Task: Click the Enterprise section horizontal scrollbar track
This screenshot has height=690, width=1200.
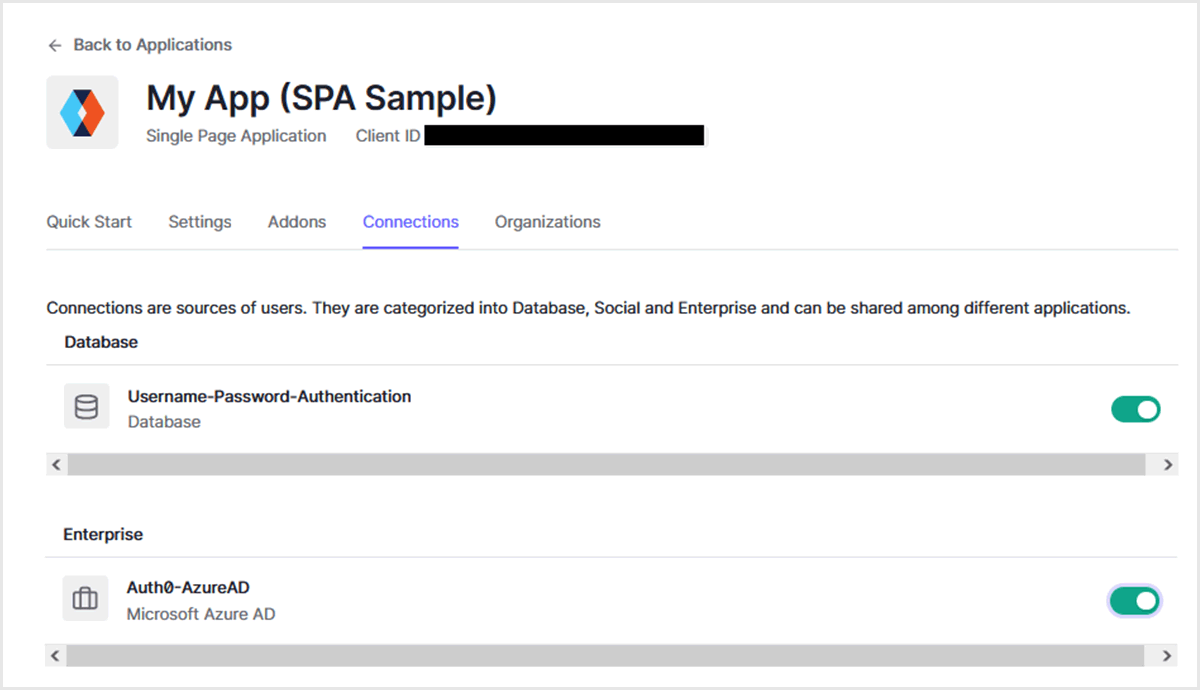Action: pyautogui.click(x=605, y=656)
